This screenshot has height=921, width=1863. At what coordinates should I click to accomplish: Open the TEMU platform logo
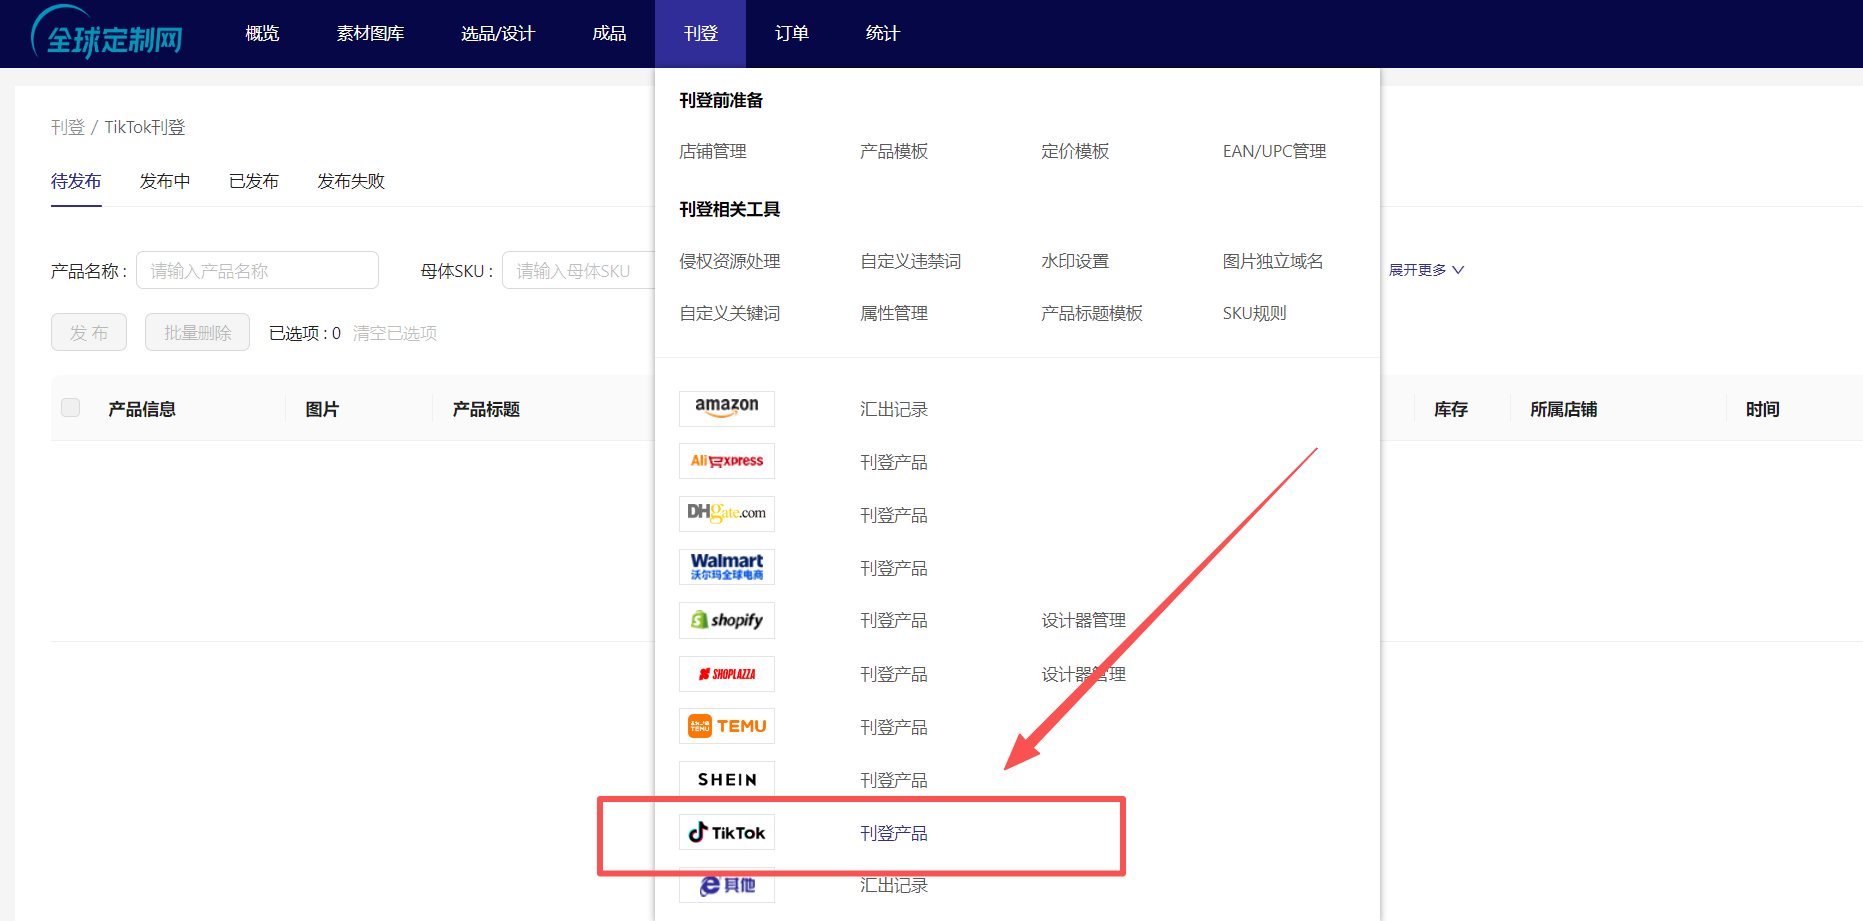726,726
